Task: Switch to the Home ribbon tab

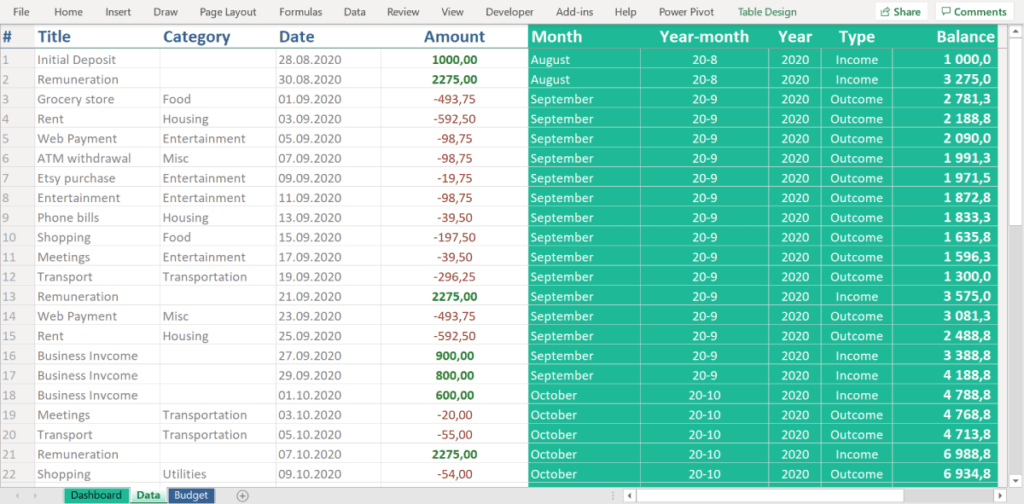Action: click(x=69, y=12)
